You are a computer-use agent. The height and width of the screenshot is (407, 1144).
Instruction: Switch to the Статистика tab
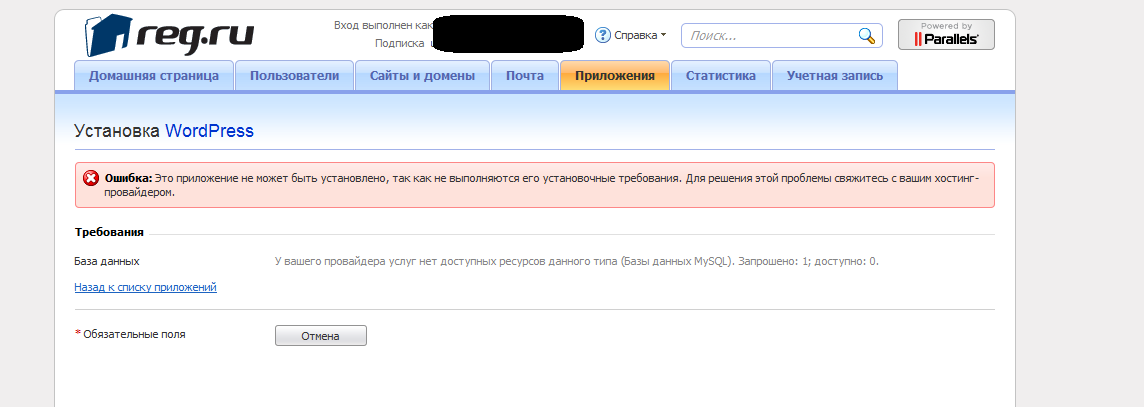click(721, 76)
